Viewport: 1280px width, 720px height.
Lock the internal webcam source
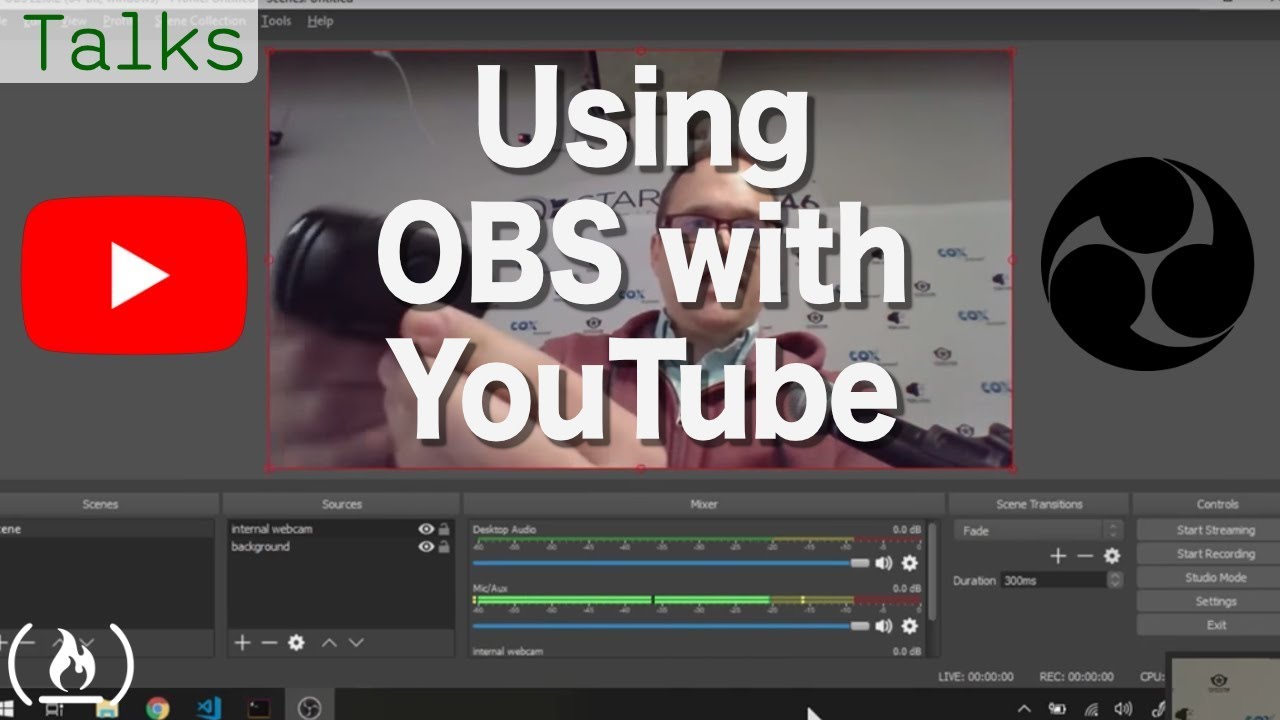[444, 529]
